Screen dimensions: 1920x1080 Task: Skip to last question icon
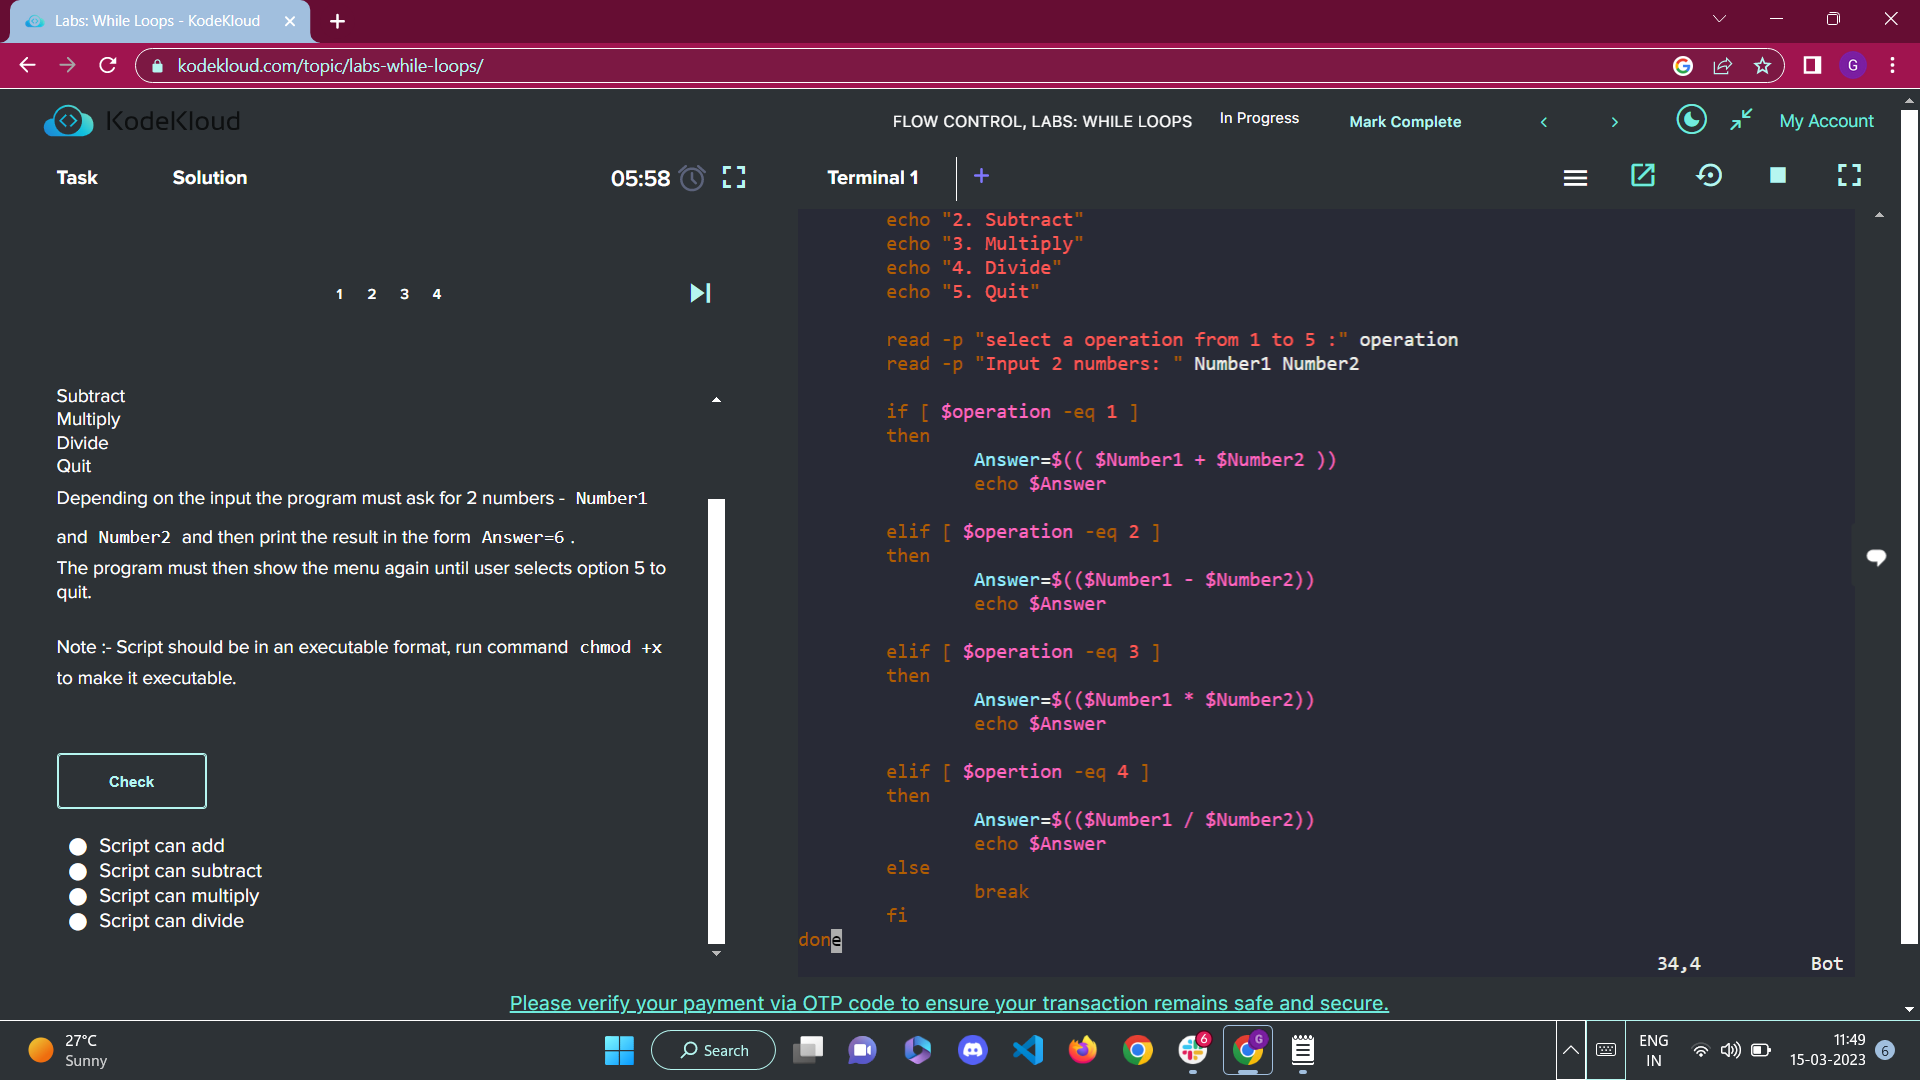pos(700,293)
